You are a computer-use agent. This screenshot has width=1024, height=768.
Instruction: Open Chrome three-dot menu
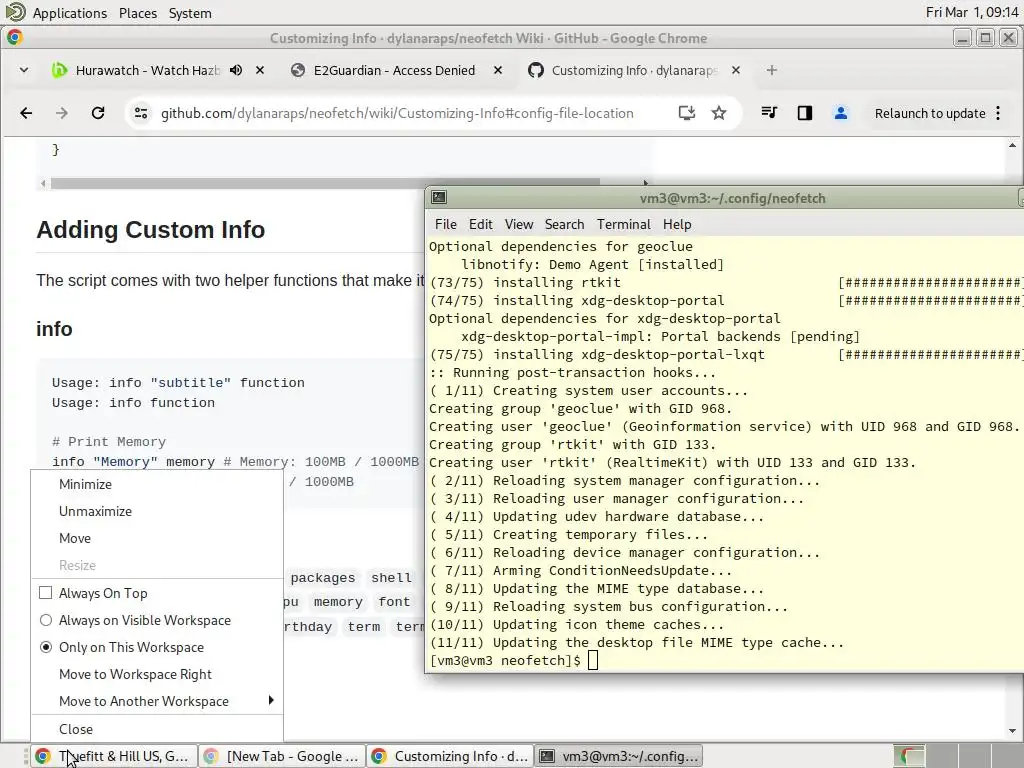point(998,113)
